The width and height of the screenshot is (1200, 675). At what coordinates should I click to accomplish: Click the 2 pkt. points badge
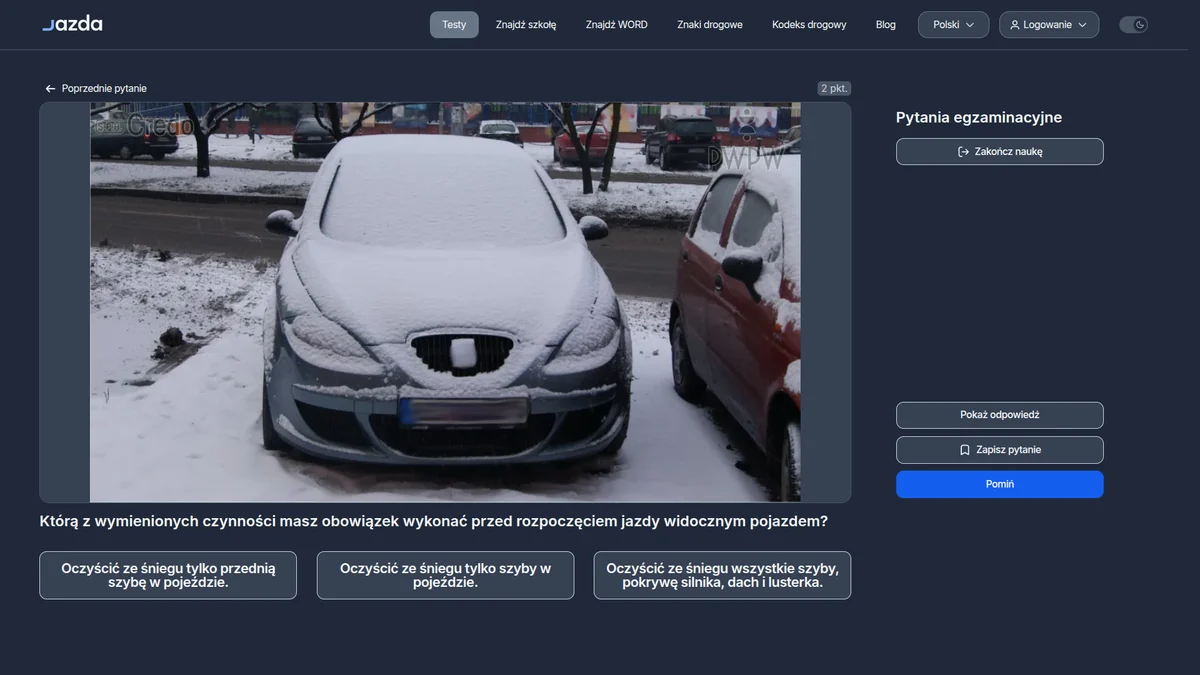tap(834, 89)
